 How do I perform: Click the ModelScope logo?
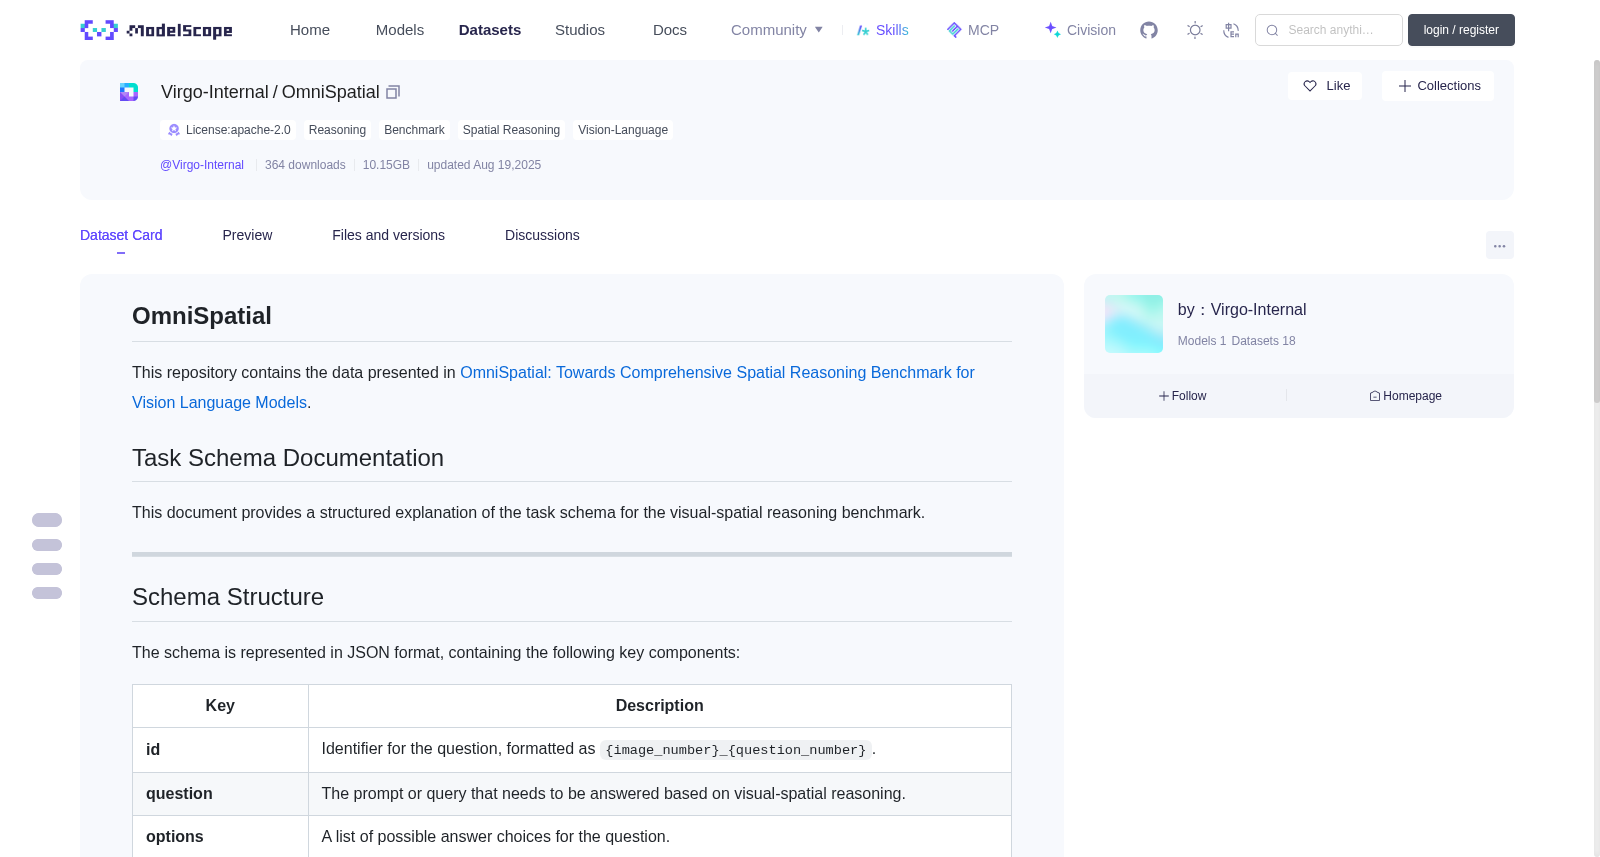coord(156,30)
